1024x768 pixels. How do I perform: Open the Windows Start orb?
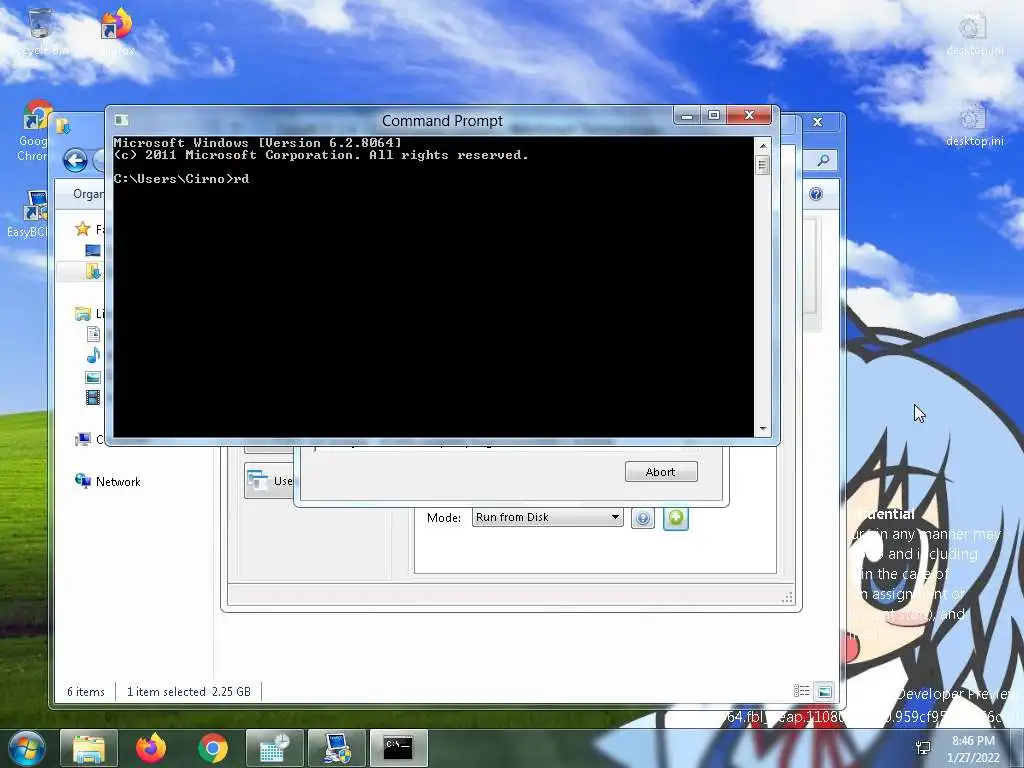click(27, 748)
